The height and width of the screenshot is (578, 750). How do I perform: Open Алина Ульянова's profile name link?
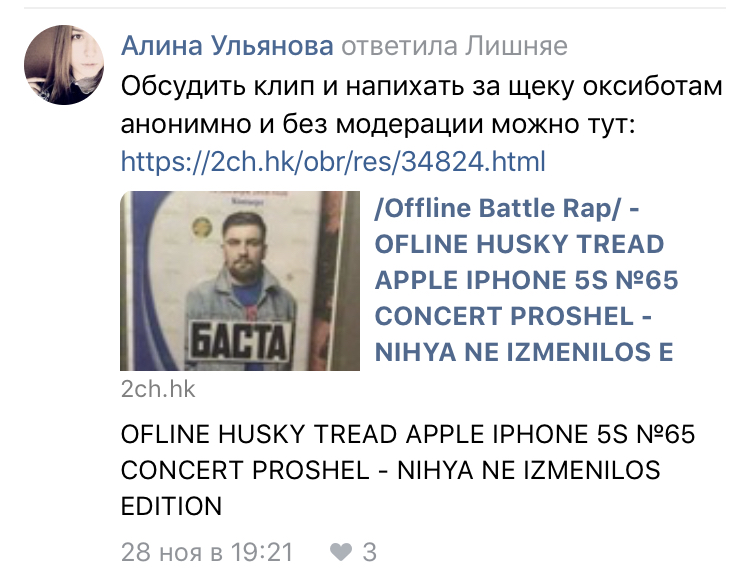click(227, 46)
